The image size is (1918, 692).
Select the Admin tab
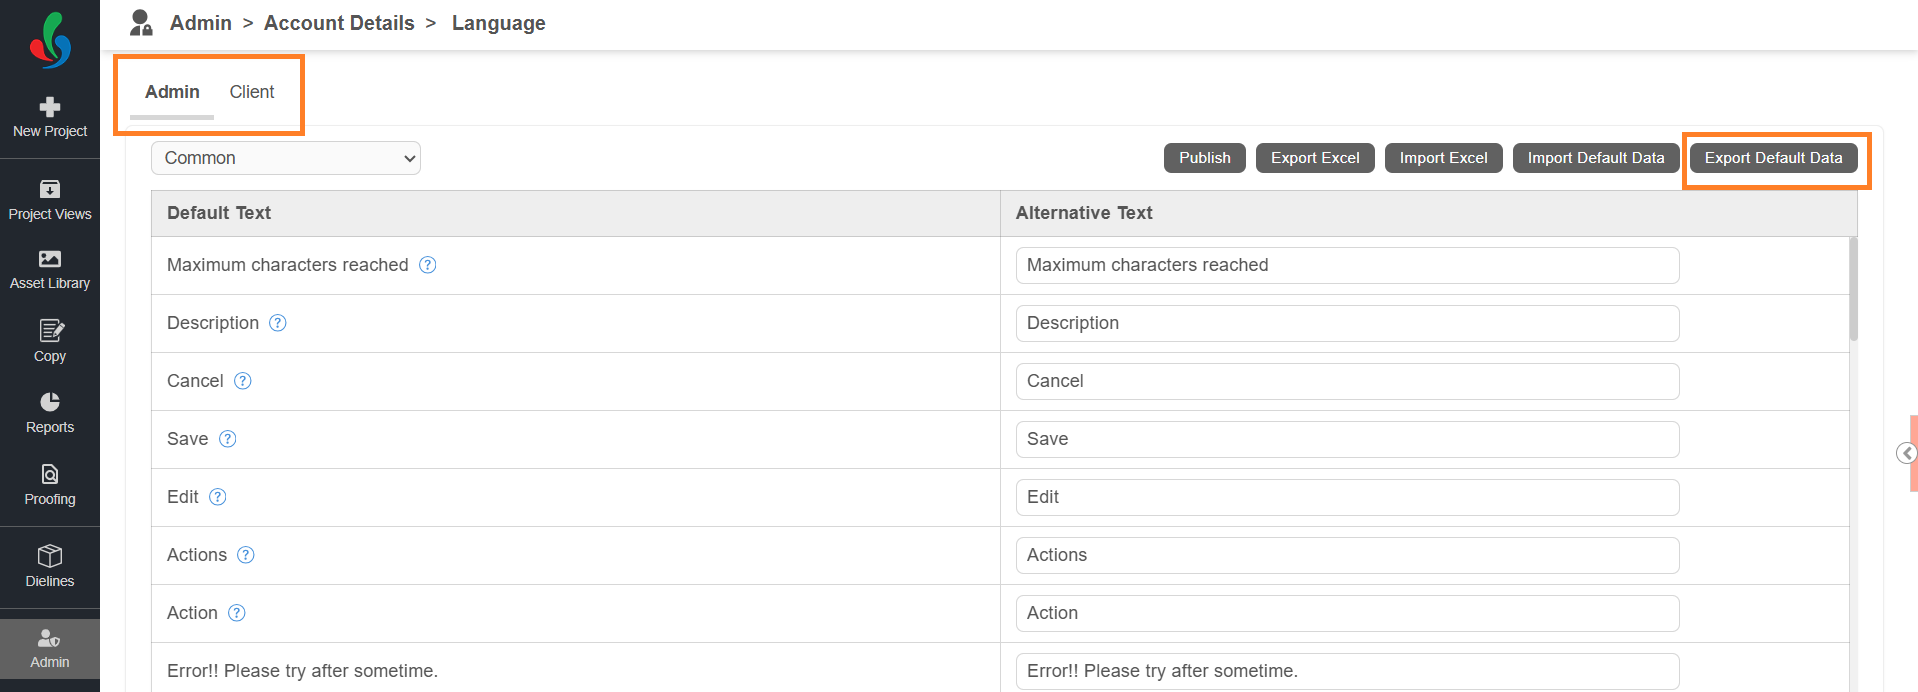pos(172,92)
